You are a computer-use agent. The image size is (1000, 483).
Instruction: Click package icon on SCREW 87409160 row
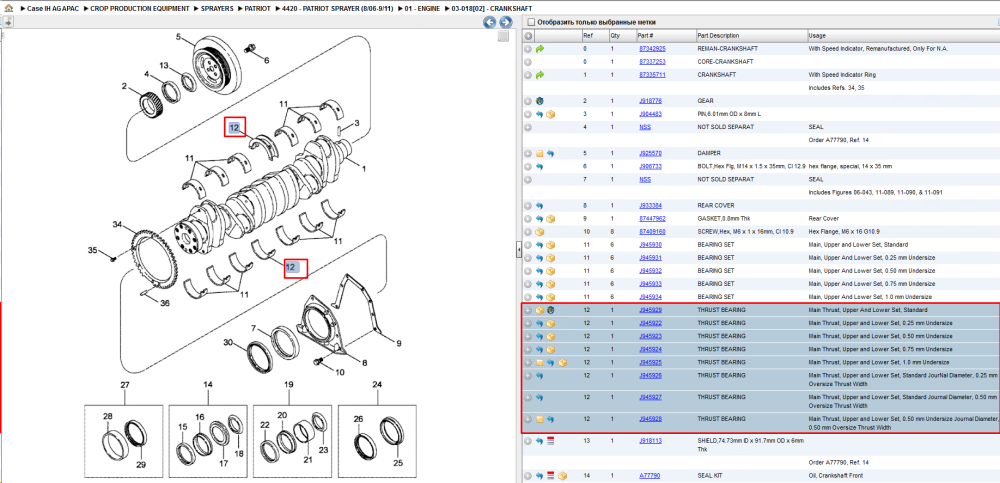tap(540, 232)
